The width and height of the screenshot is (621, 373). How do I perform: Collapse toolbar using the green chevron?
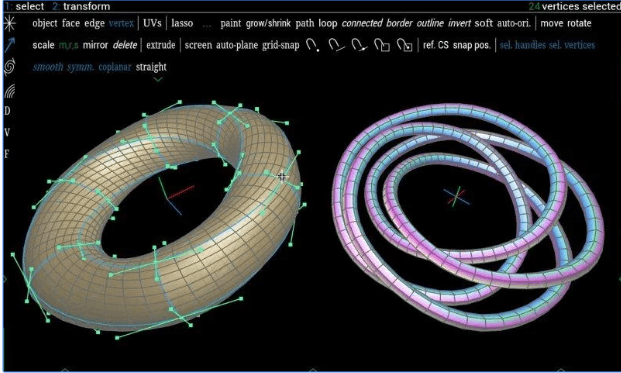click(158, 80)
